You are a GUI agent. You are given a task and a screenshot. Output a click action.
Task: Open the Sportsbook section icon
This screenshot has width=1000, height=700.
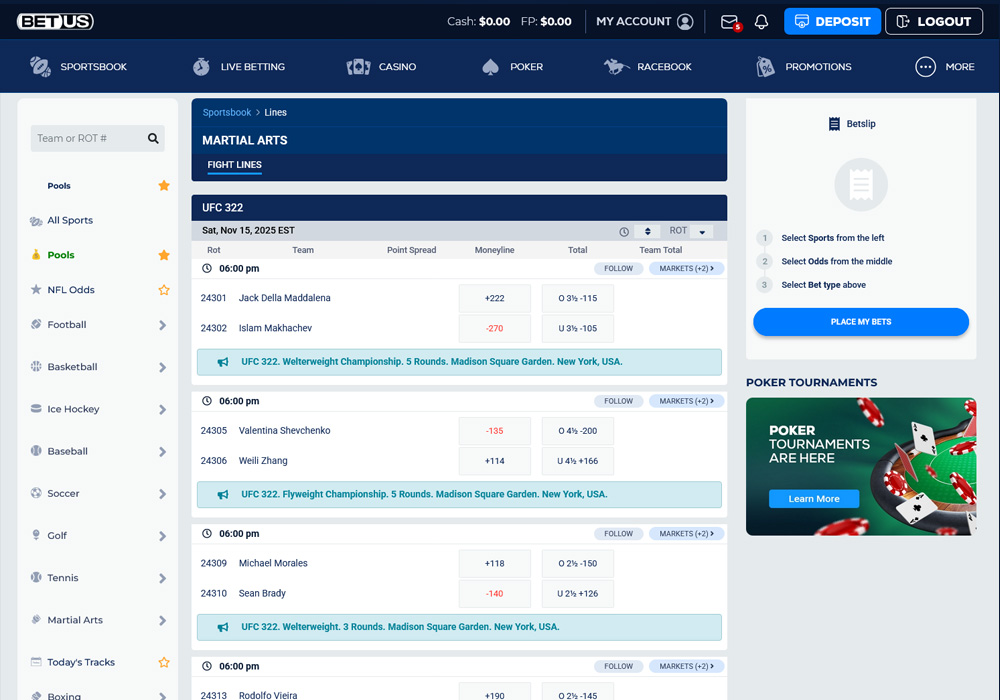[x=40, y=66]
